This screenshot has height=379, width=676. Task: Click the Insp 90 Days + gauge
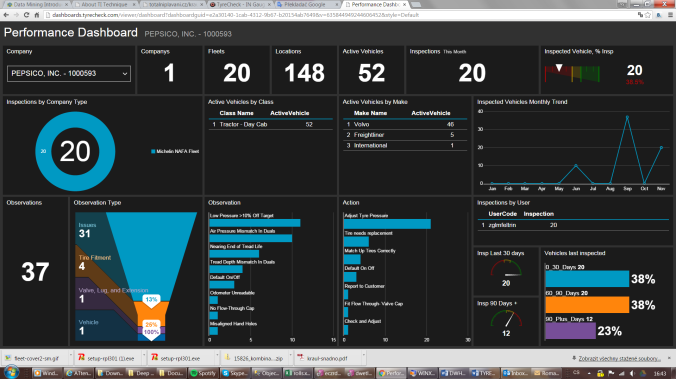click(506, 319)
